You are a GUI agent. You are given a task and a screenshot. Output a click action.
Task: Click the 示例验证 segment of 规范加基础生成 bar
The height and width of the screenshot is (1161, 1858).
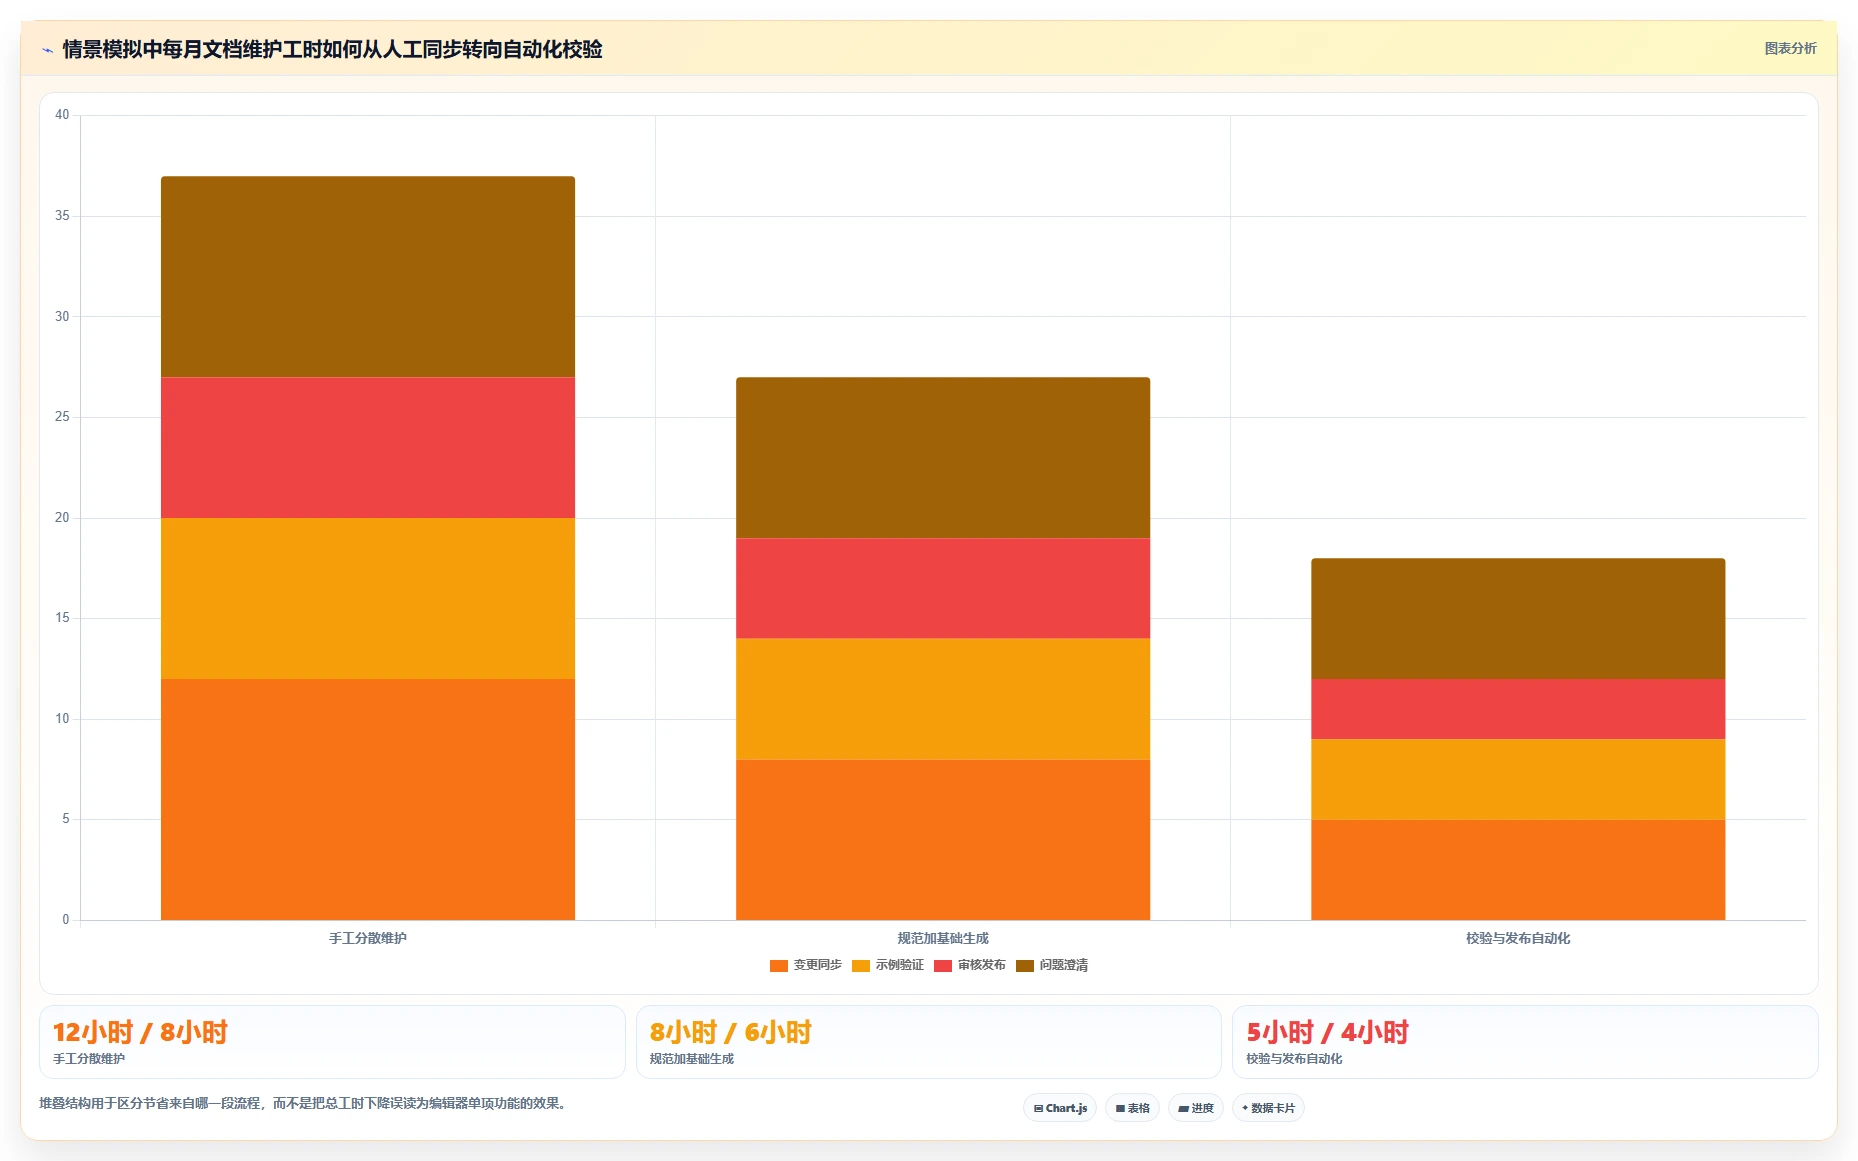click(943, 699)
